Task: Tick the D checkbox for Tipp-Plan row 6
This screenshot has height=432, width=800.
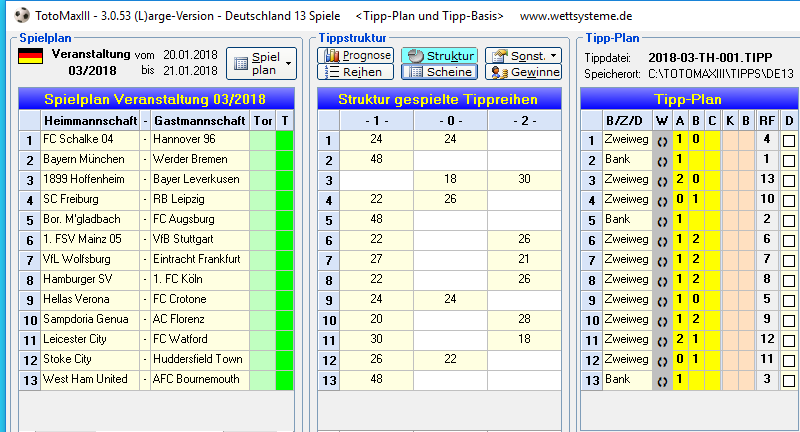Action: coord(789,241)
